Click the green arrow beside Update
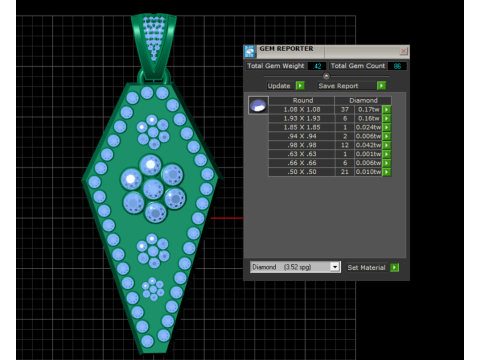 [300, 86]
